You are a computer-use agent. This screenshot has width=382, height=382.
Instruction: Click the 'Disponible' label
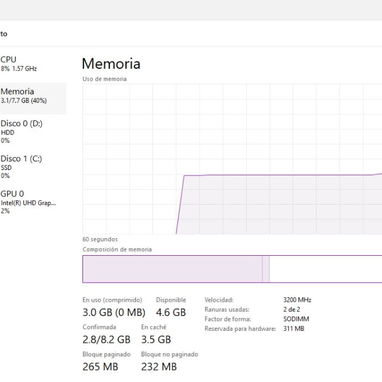[171, 300]
